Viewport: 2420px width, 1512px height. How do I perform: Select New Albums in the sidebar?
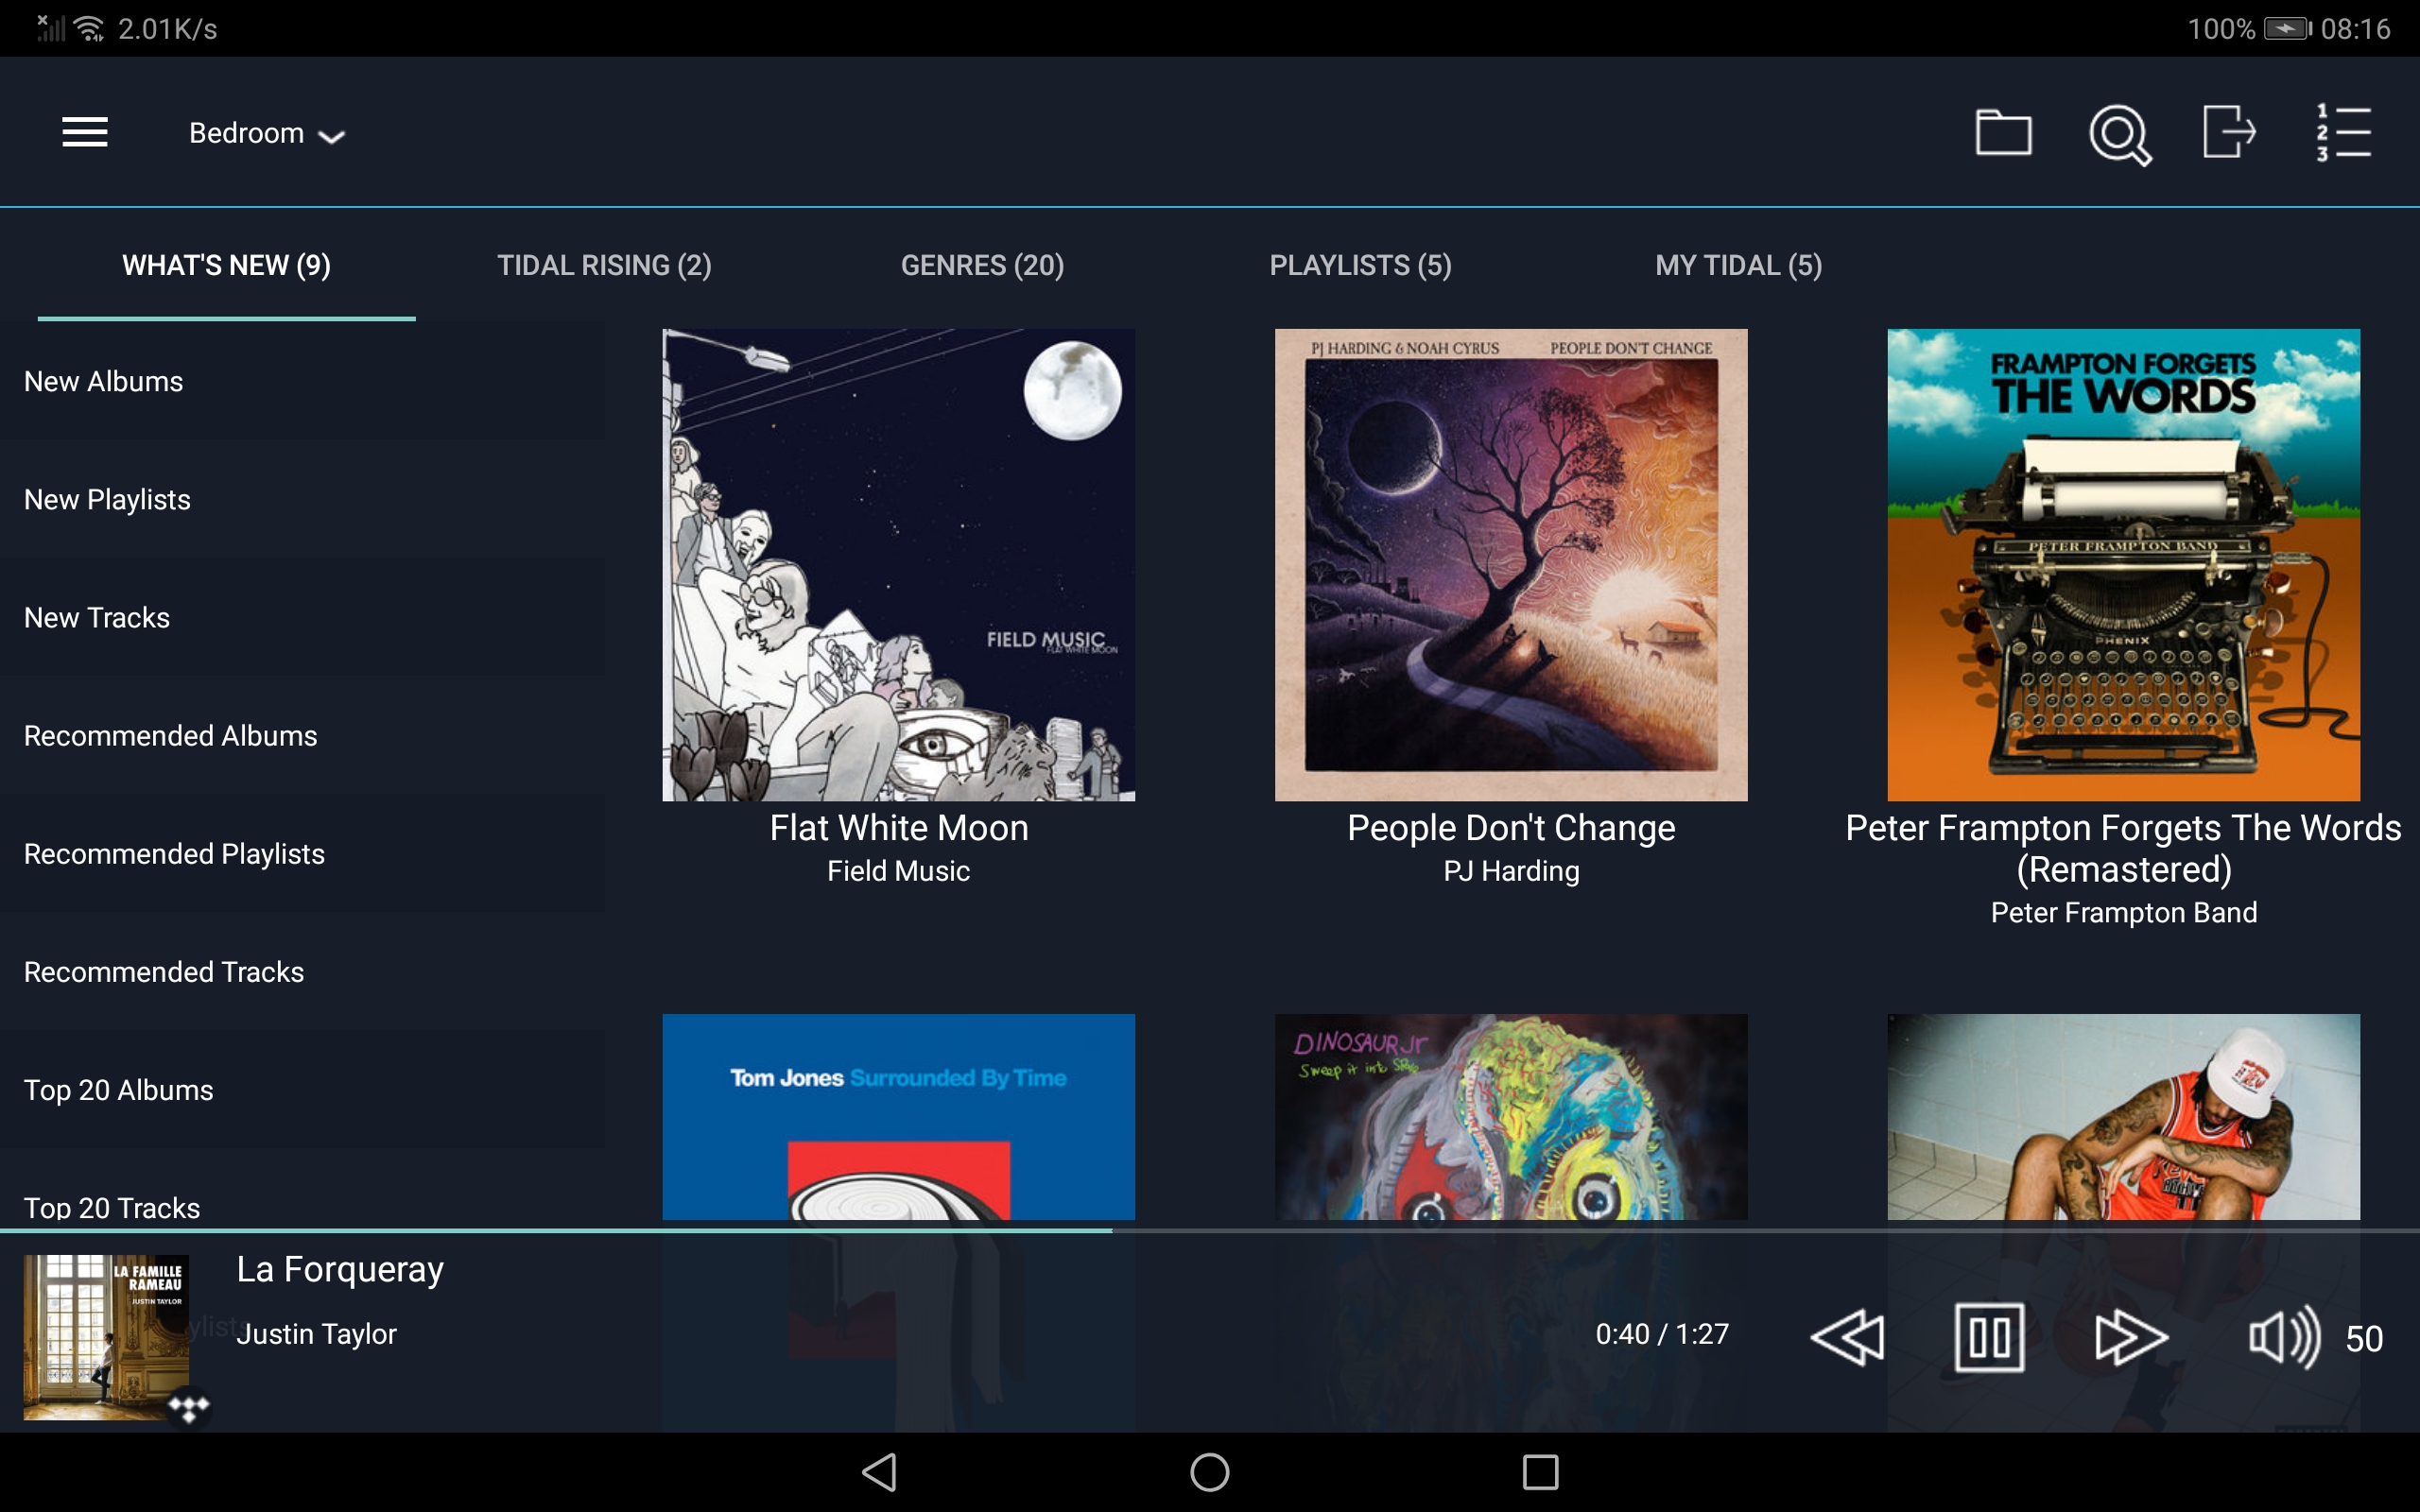click(x=103, y=381)
